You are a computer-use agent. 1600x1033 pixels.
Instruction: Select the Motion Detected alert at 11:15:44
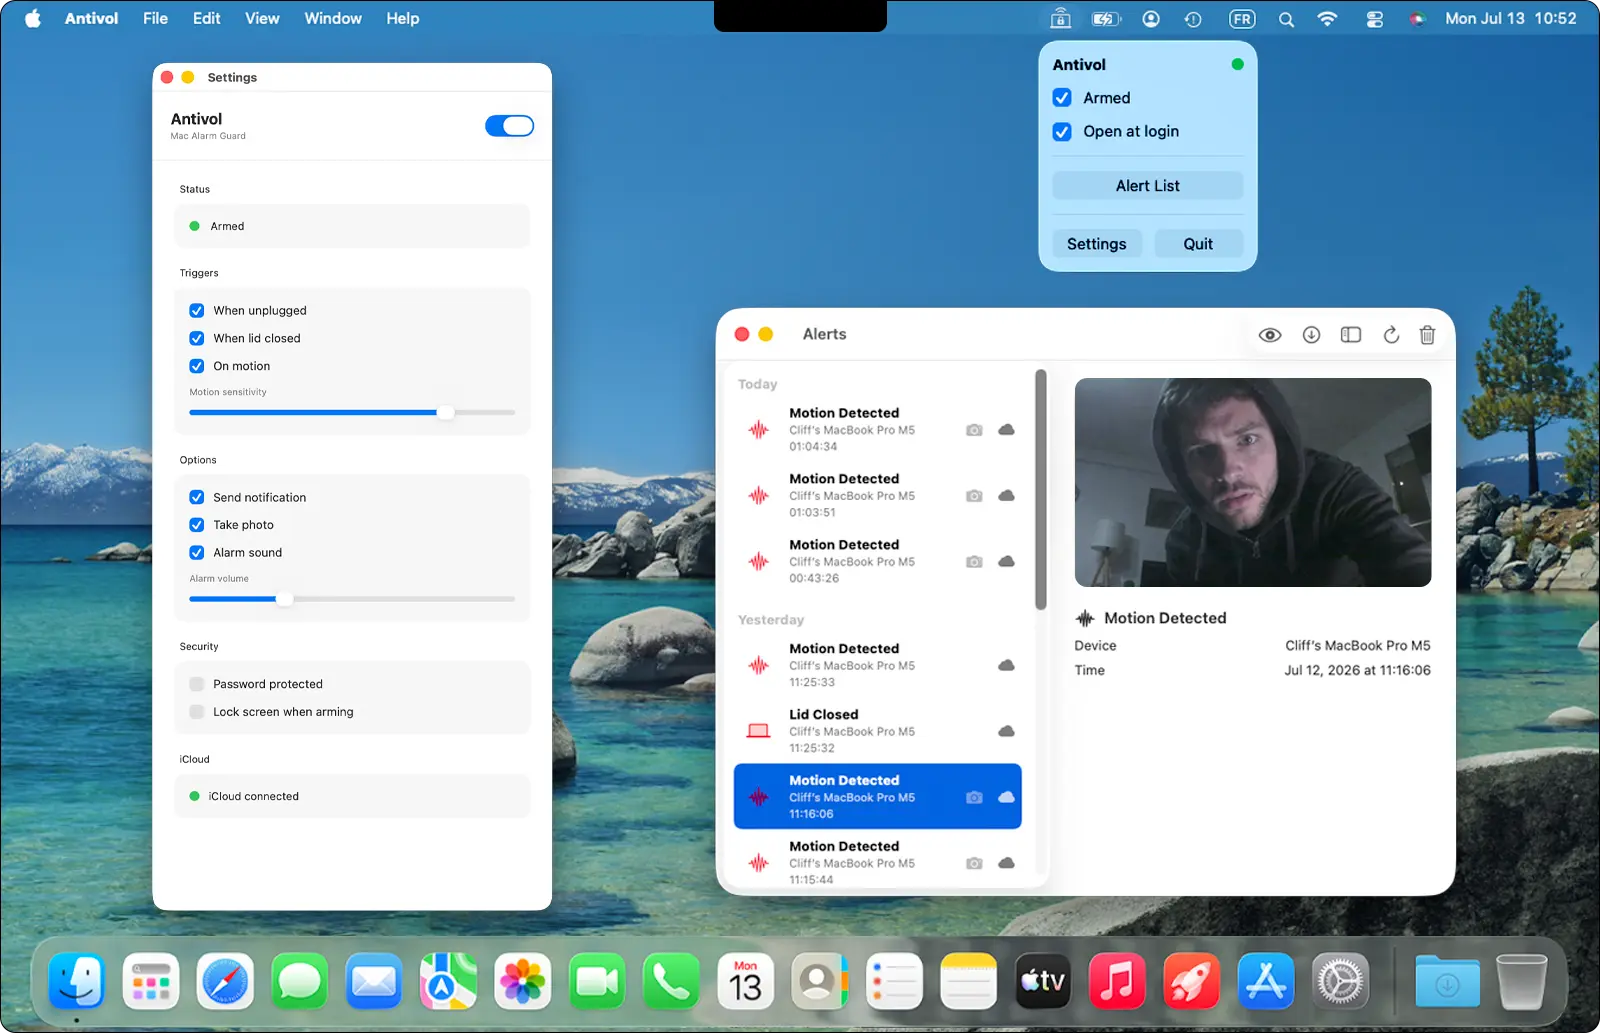pyautogui.click(x=878, y=861)
